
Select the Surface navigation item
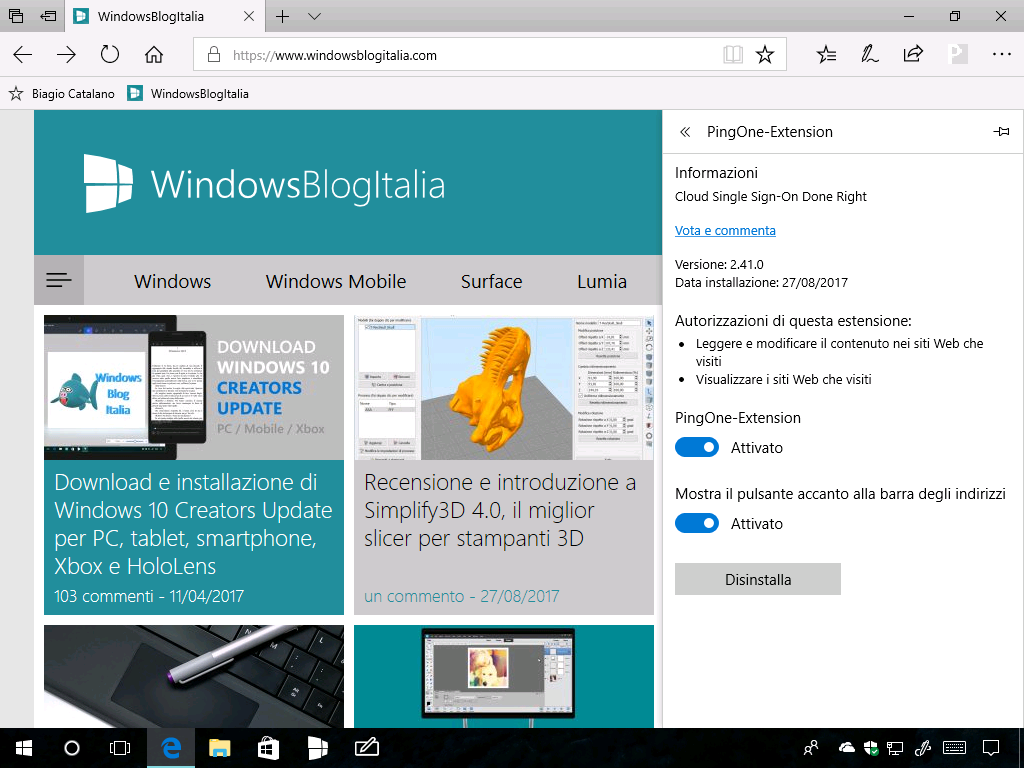(x=491, y=281)
